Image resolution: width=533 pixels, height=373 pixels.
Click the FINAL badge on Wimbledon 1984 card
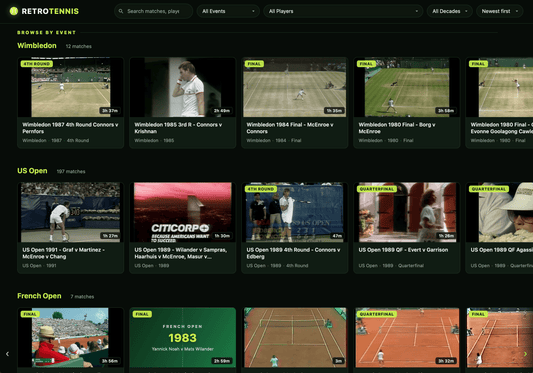tap(254, 64)
